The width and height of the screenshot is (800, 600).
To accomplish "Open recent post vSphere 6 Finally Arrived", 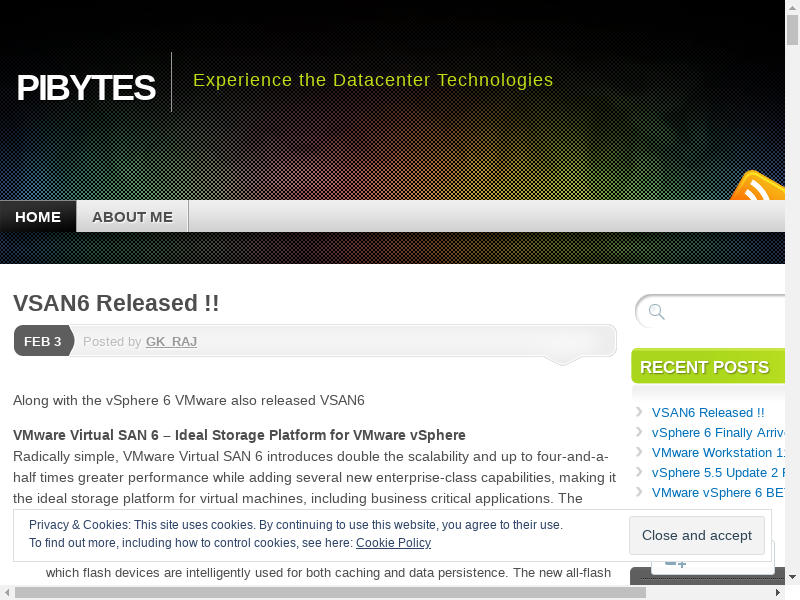I will click(x=718, y=433).
